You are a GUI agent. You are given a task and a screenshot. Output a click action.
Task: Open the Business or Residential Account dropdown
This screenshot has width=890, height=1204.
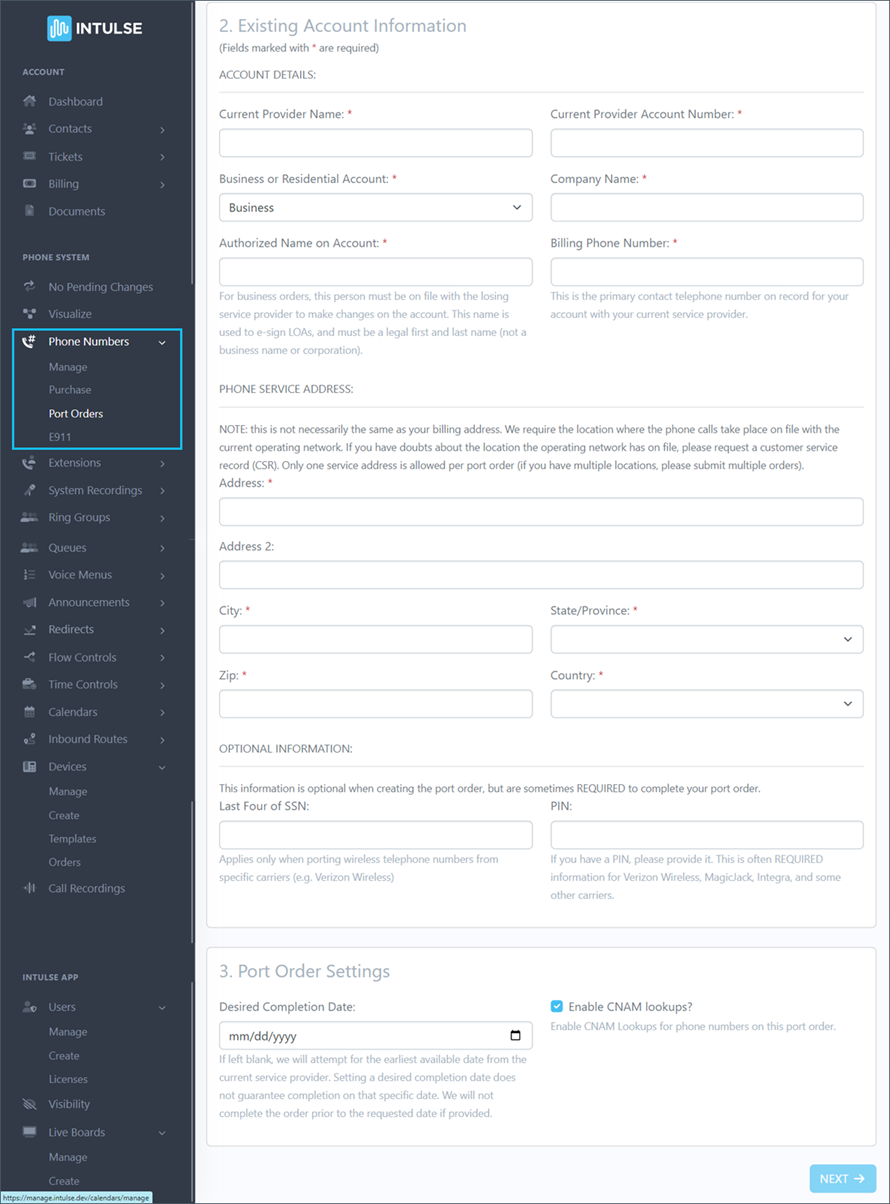click(x=376, y=208)
